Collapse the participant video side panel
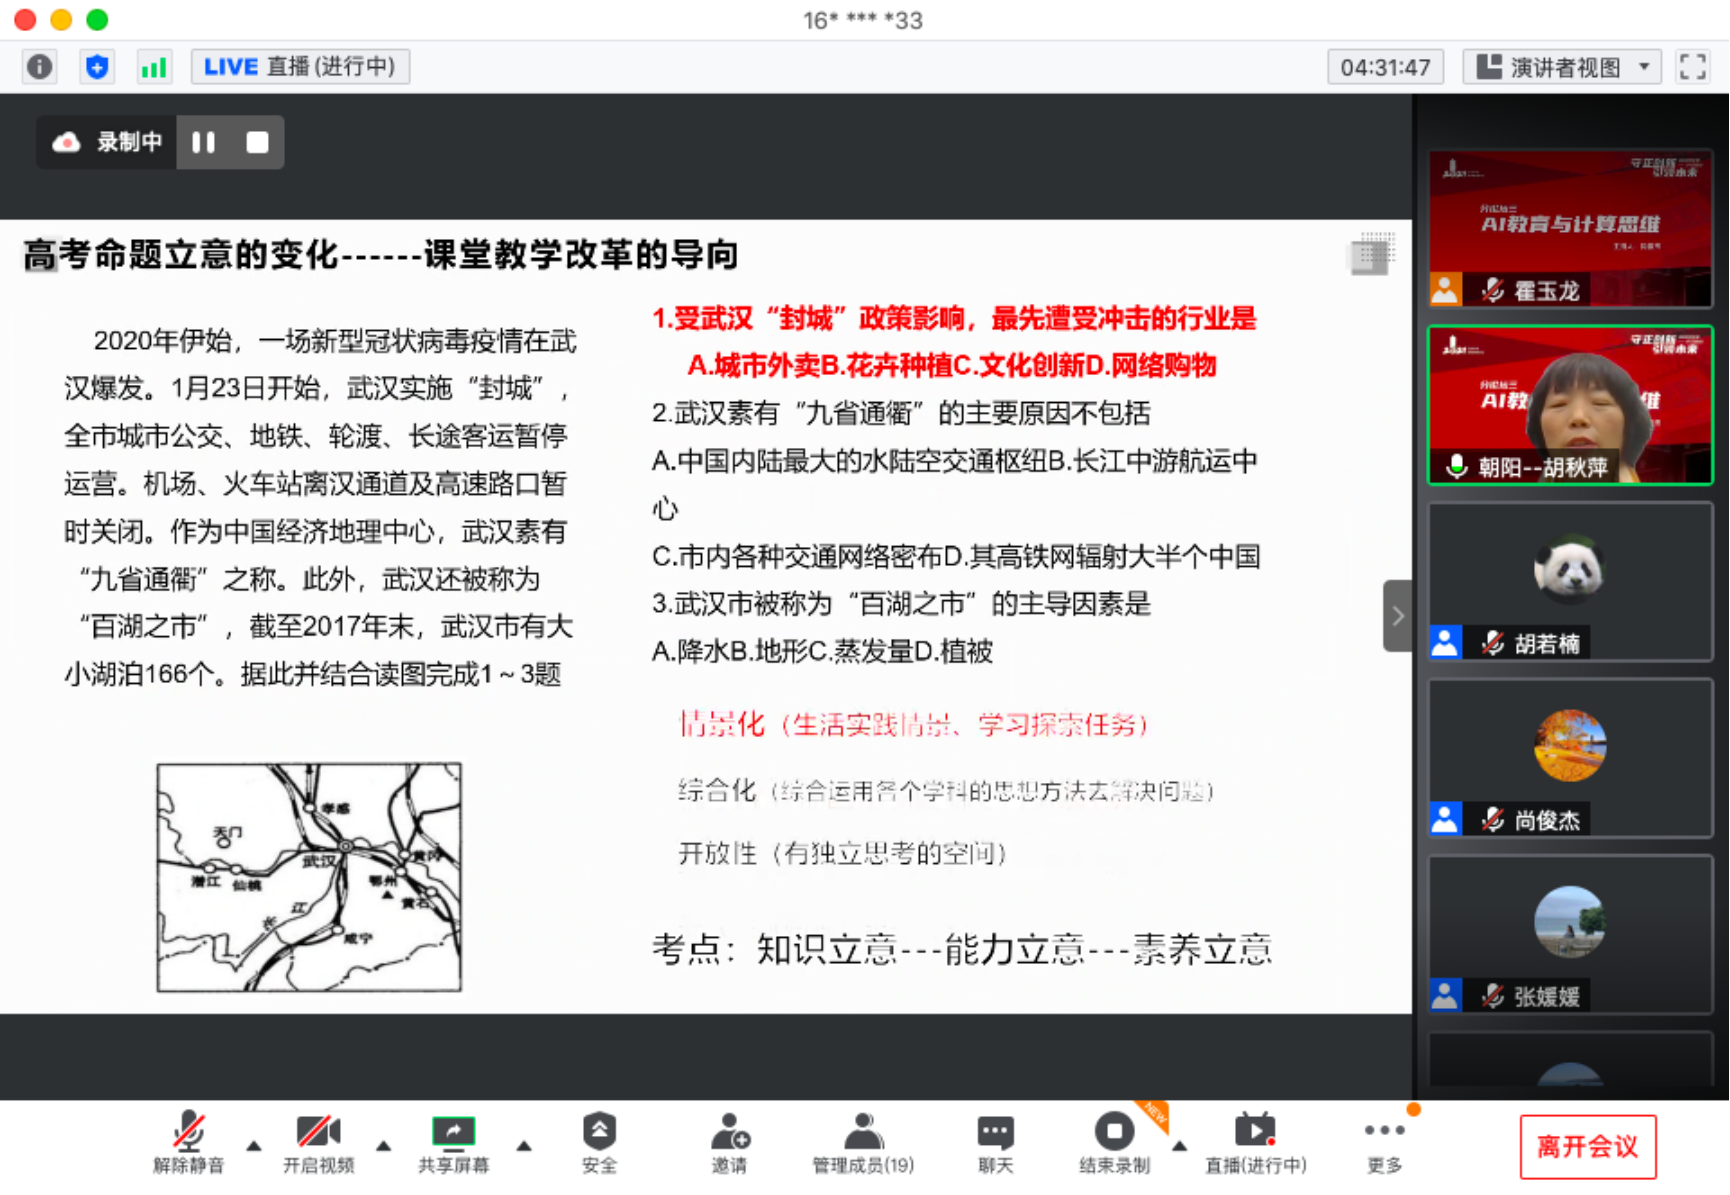 [1398, 616]
